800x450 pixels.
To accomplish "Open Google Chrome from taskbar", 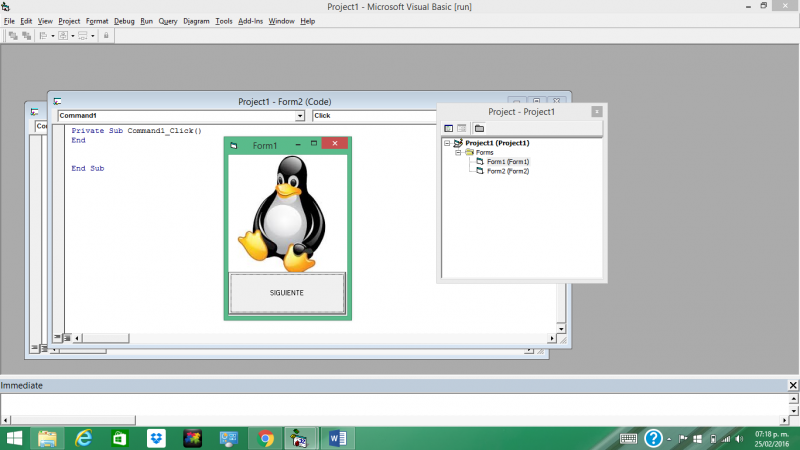I will [x=265, y=439].
